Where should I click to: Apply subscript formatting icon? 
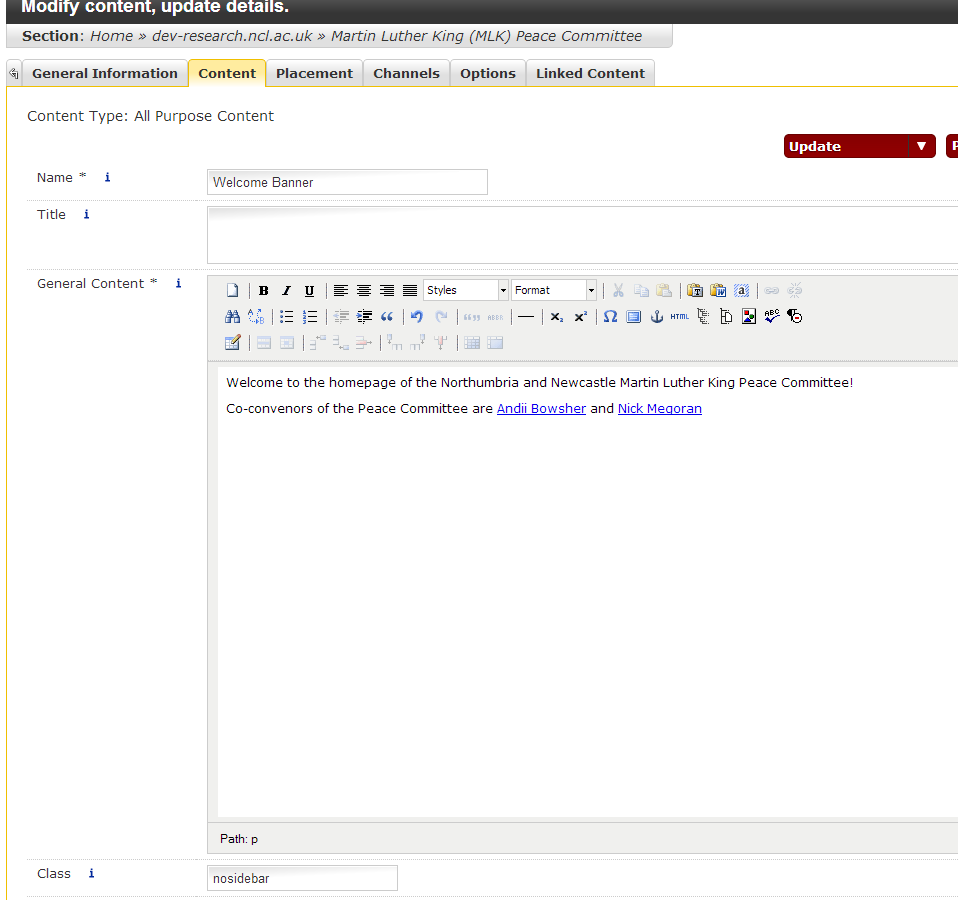point(557,317)
